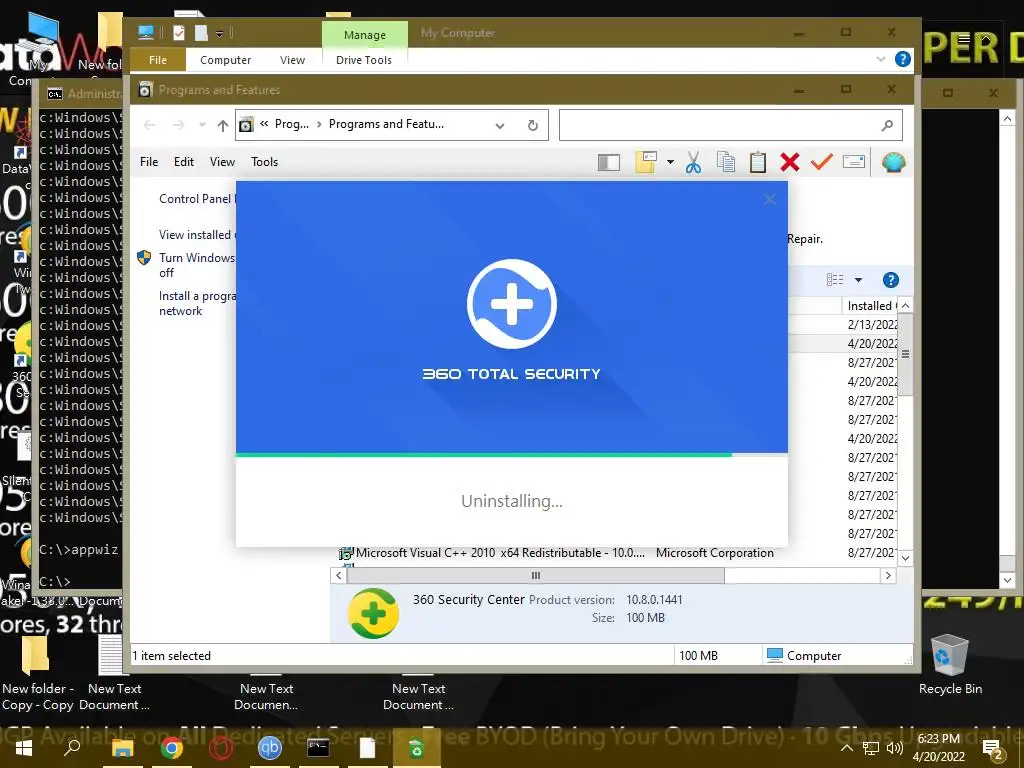Click the search magnifier icon
The width and height of the screenshot is (1024, 768).
[887, 125]
